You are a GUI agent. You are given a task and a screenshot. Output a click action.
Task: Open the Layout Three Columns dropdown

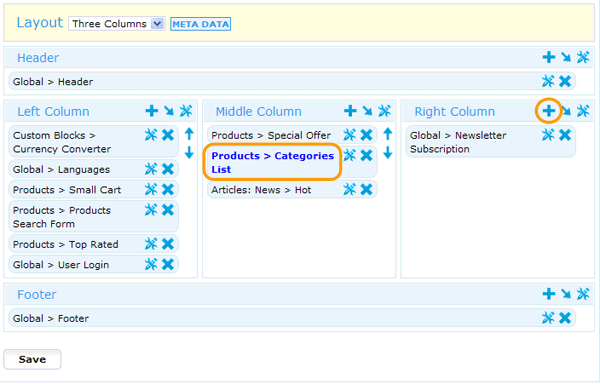click(117, 24)
